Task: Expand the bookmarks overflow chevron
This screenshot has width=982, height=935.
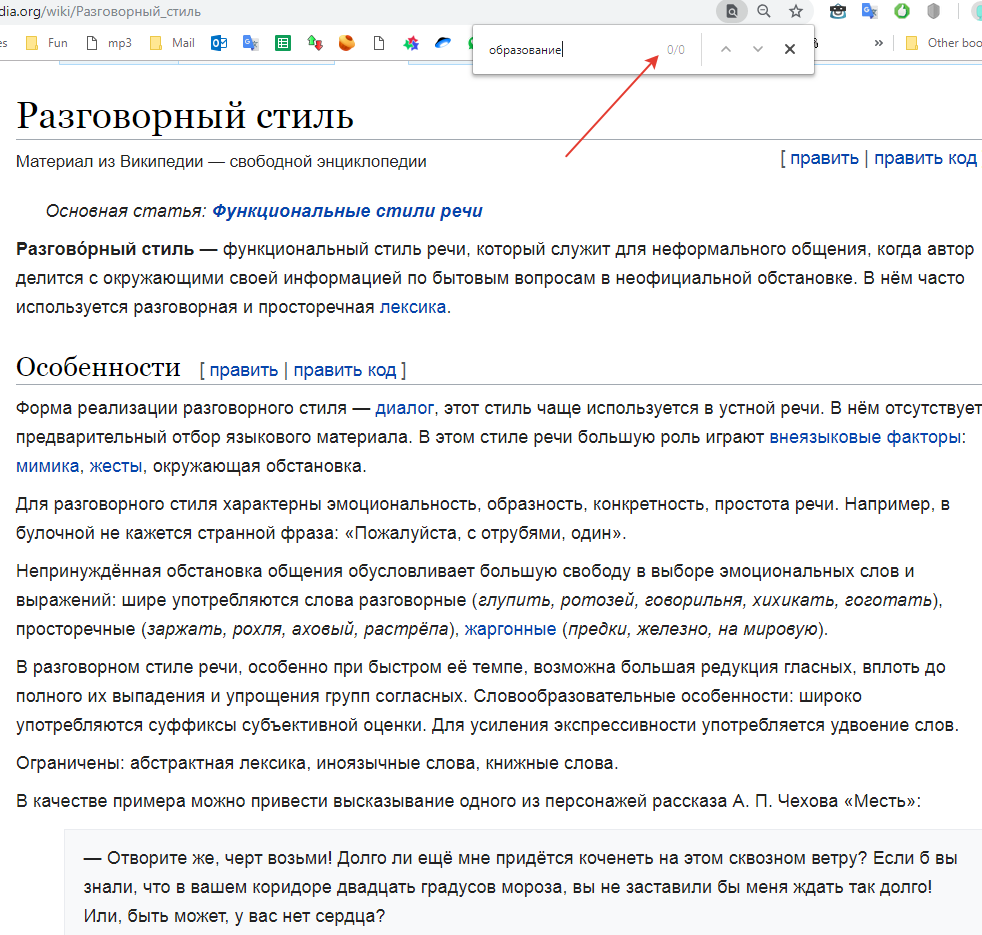Action: (x=879, y=43)
